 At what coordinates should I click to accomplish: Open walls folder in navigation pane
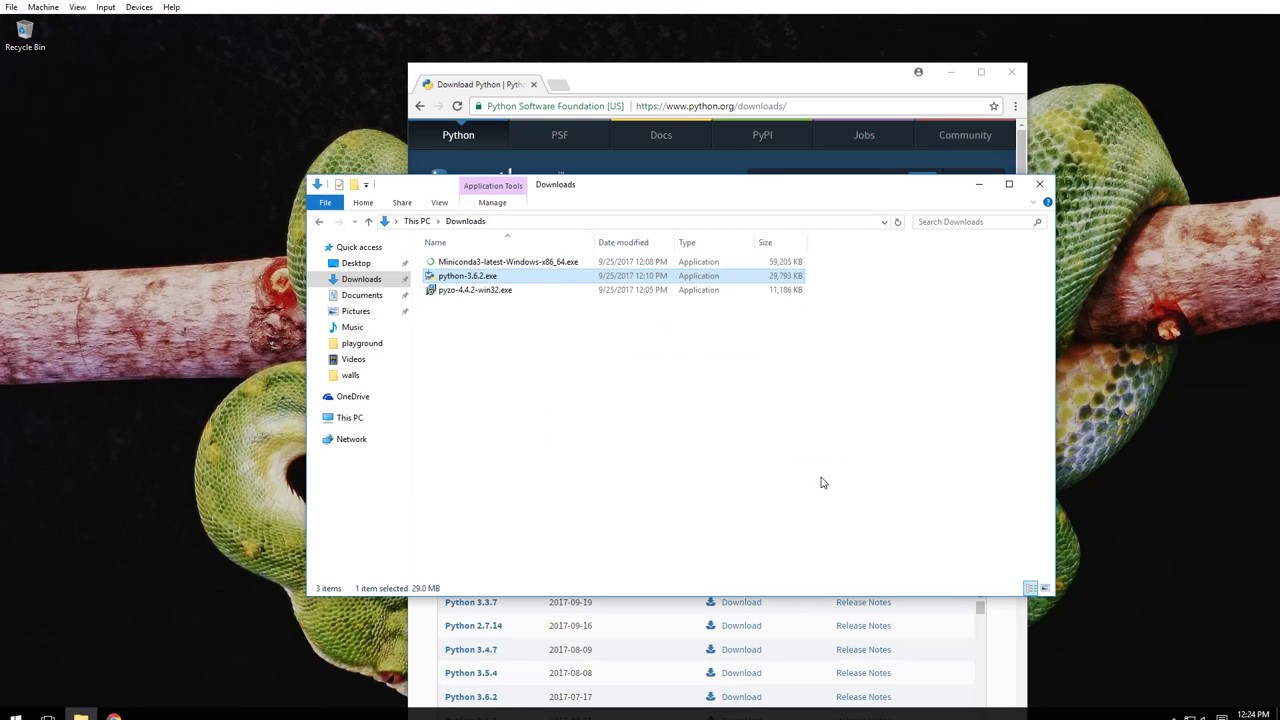350,375
